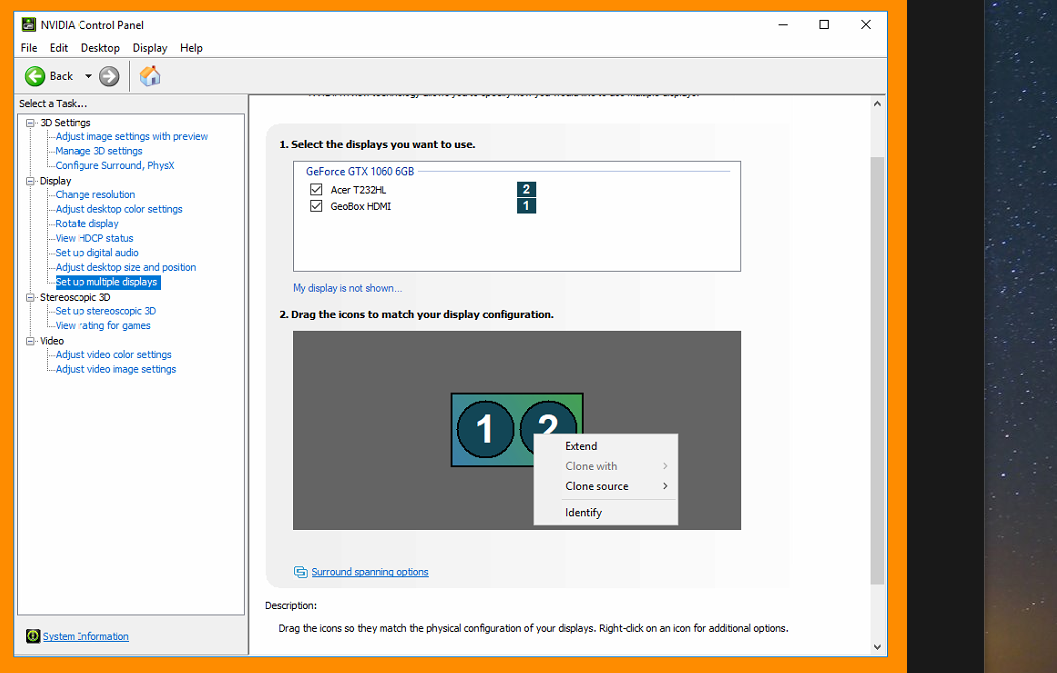Collapse the 3D Settings tree node
The image size is (1057, 673).
tap(30, 123)
